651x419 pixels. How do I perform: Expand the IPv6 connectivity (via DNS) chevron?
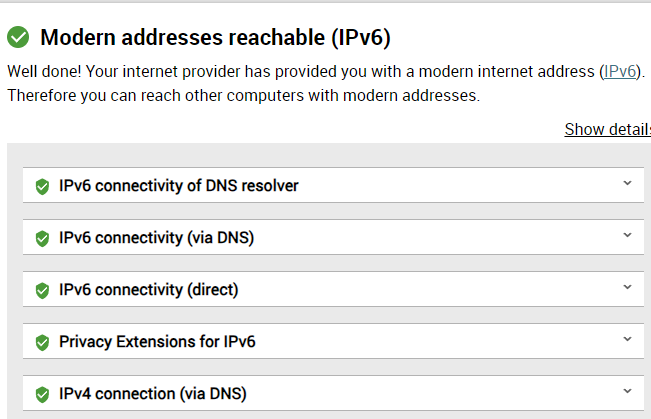[x=627, y=235]
